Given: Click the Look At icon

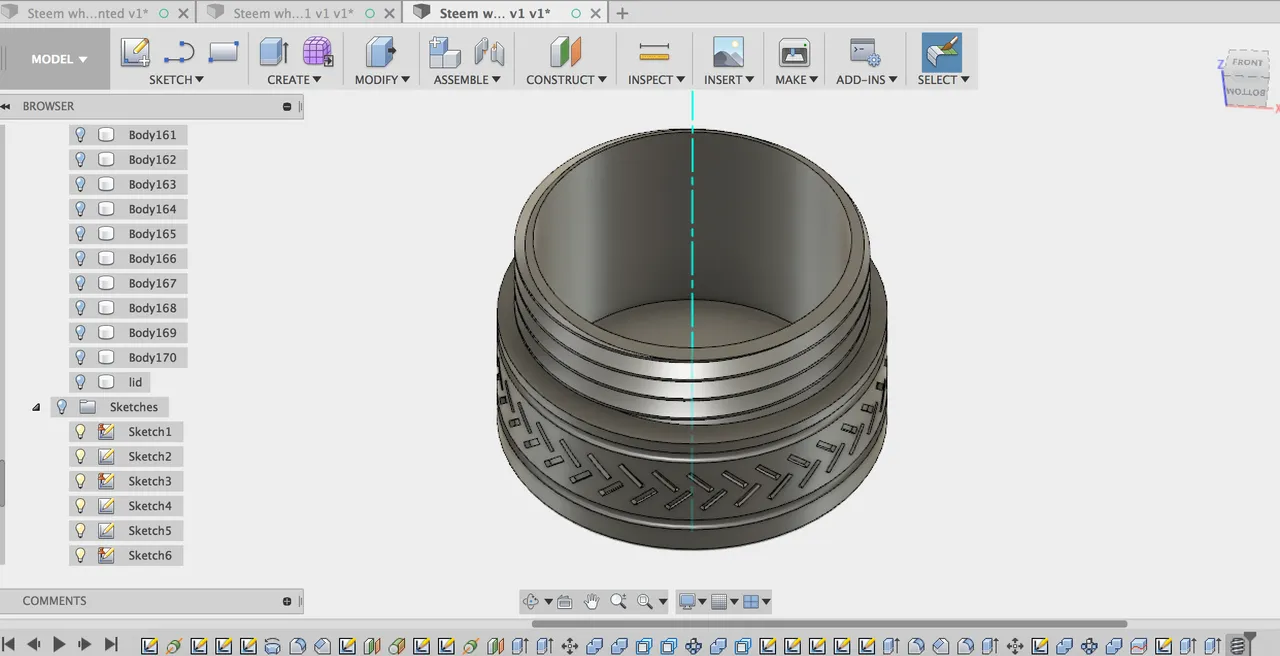Looking at the screenshot, I should coord(564,601).
